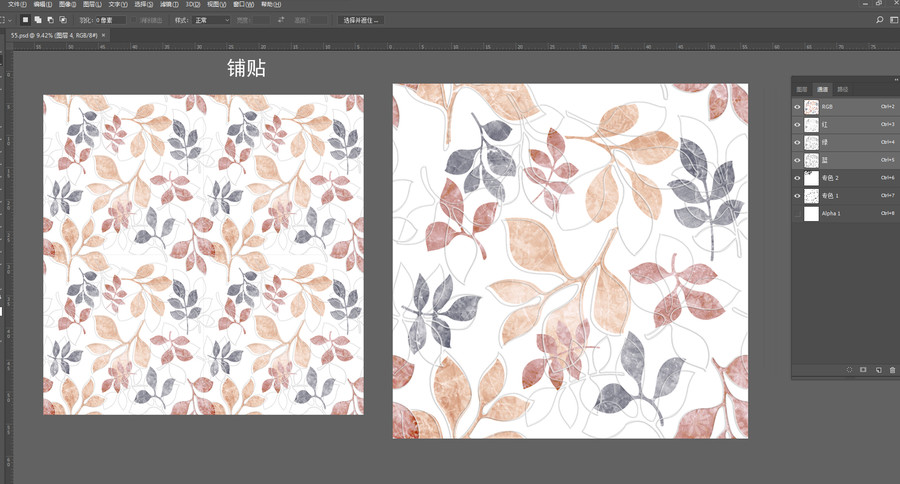
Task: Click the tiled leaf pattern preview image
Action: pyautogui.click(x=203, y=254)
